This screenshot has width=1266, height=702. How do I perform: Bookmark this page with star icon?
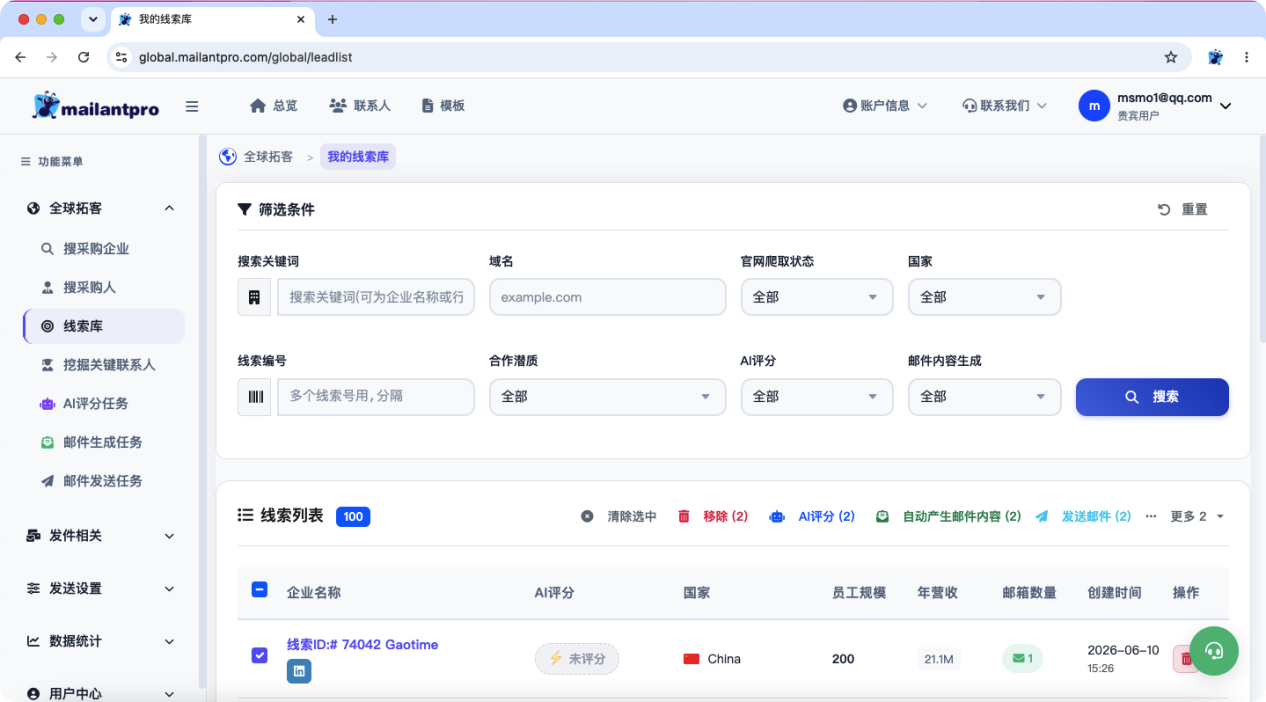pos(1171,57)
